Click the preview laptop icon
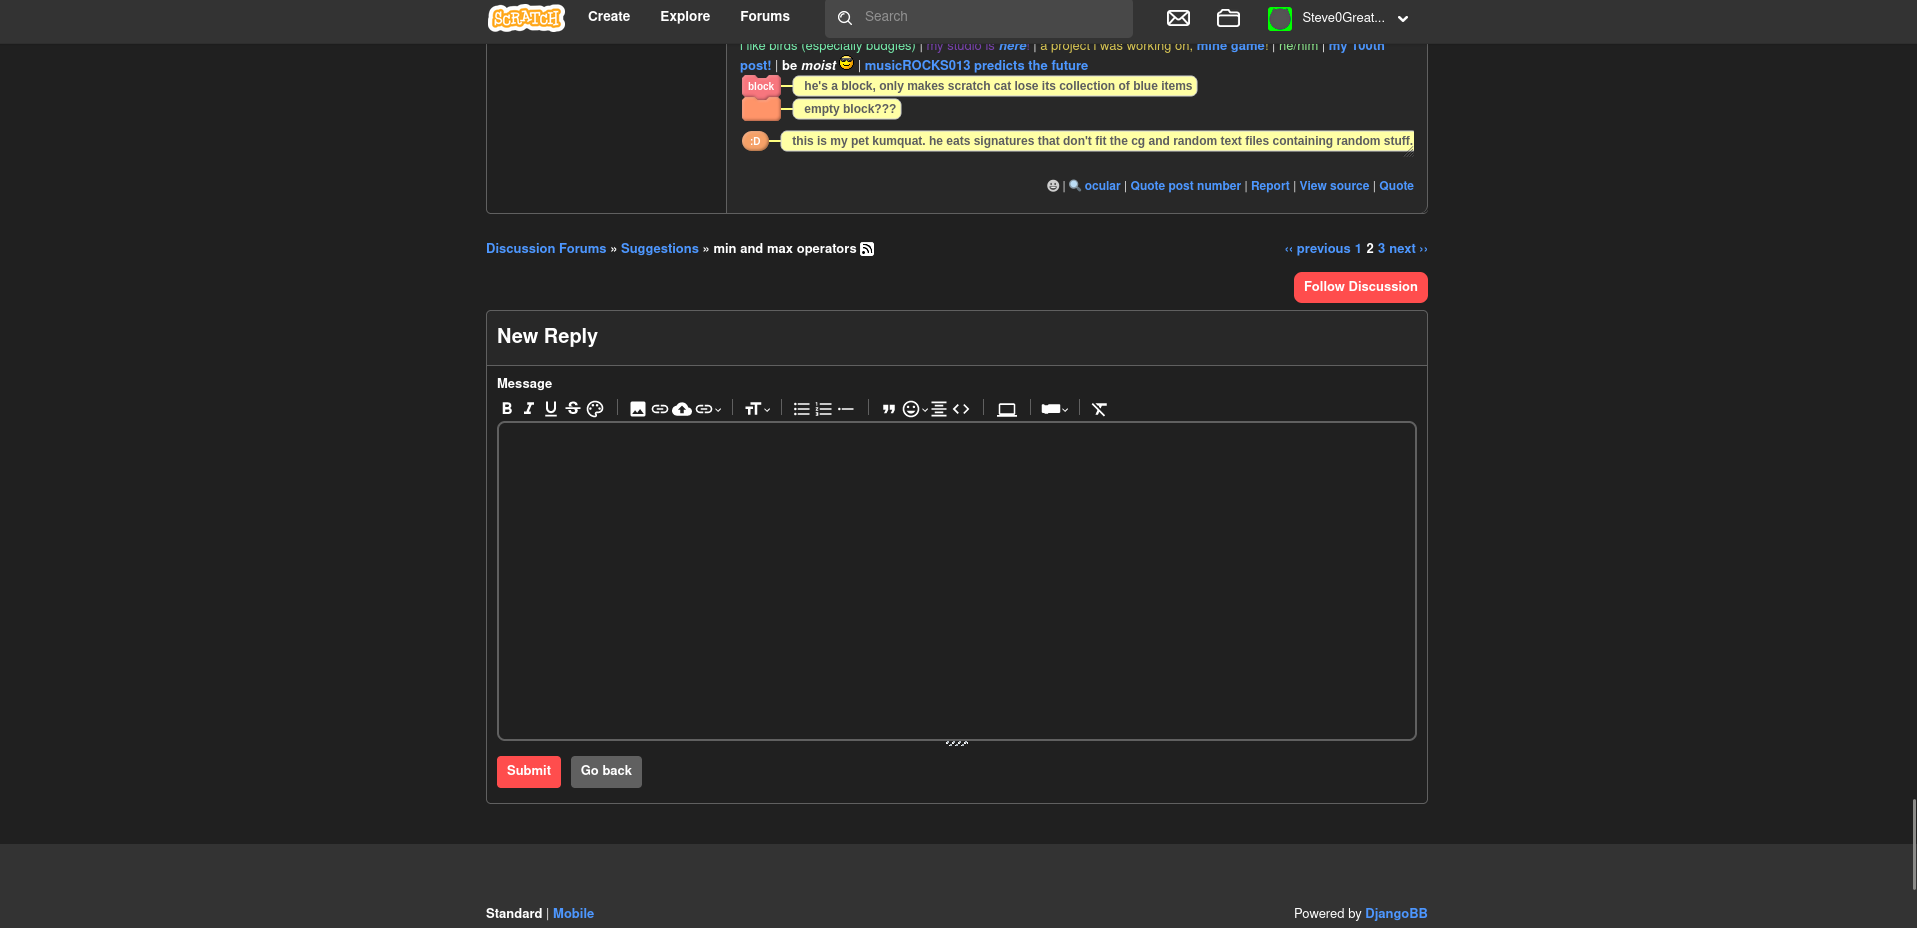 click(x=1007, y=409)
